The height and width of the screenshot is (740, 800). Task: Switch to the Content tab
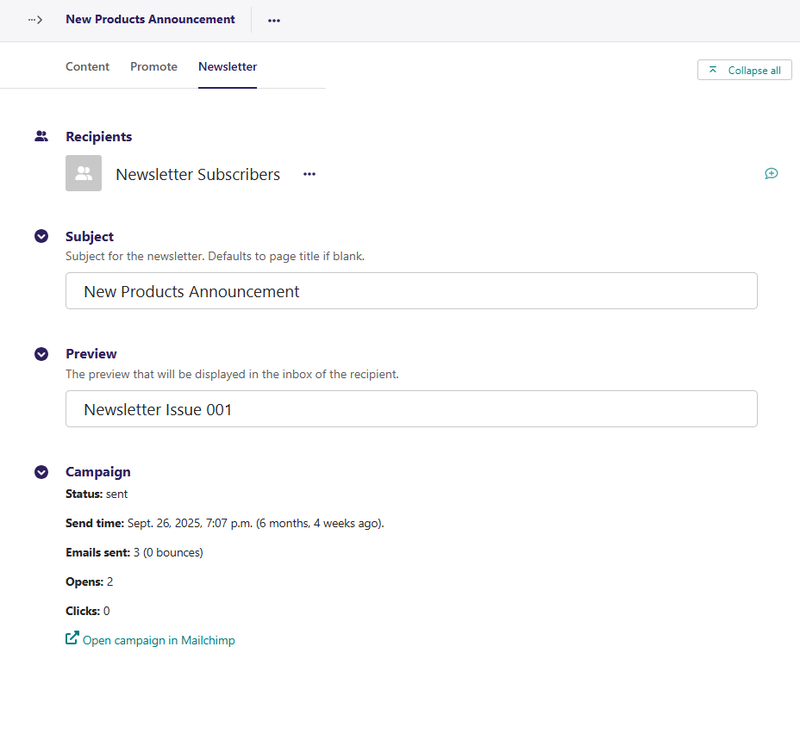[x=87, y=67]
